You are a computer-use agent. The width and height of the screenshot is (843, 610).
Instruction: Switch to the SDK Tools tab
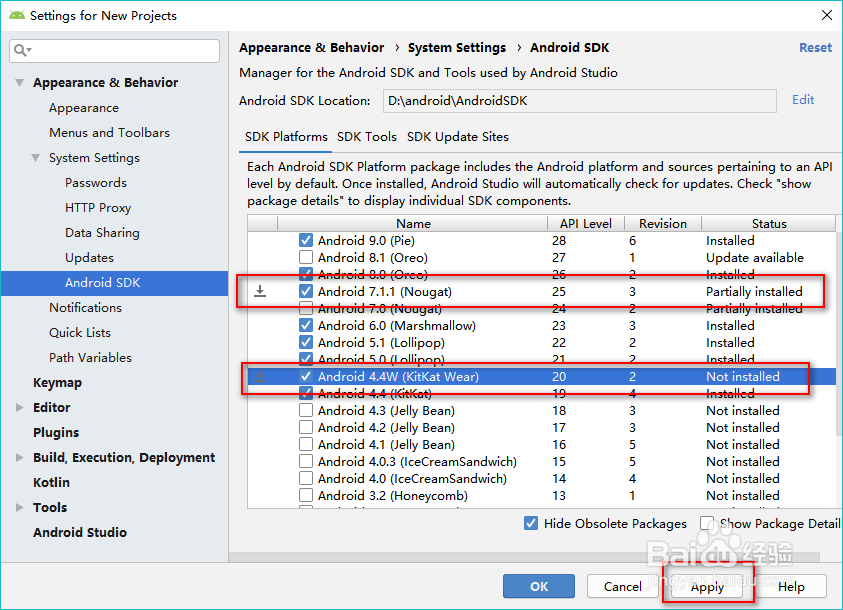[x=366, y=137]
